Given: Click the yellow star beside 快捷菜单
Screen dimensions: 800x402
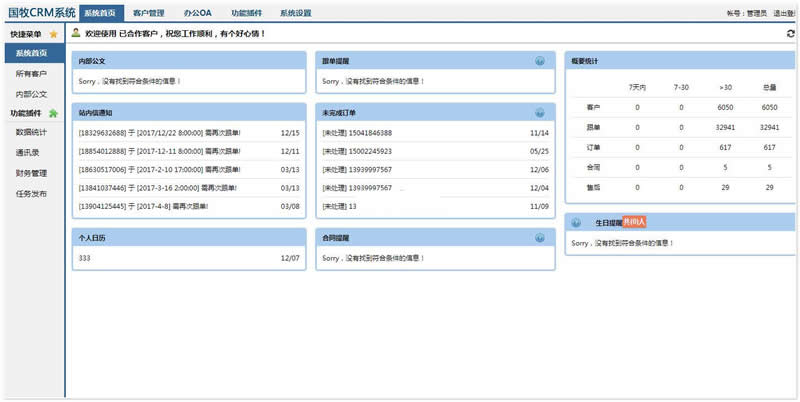Looking at the screenshot, I should pyautogui.click(x=53, y=34).
